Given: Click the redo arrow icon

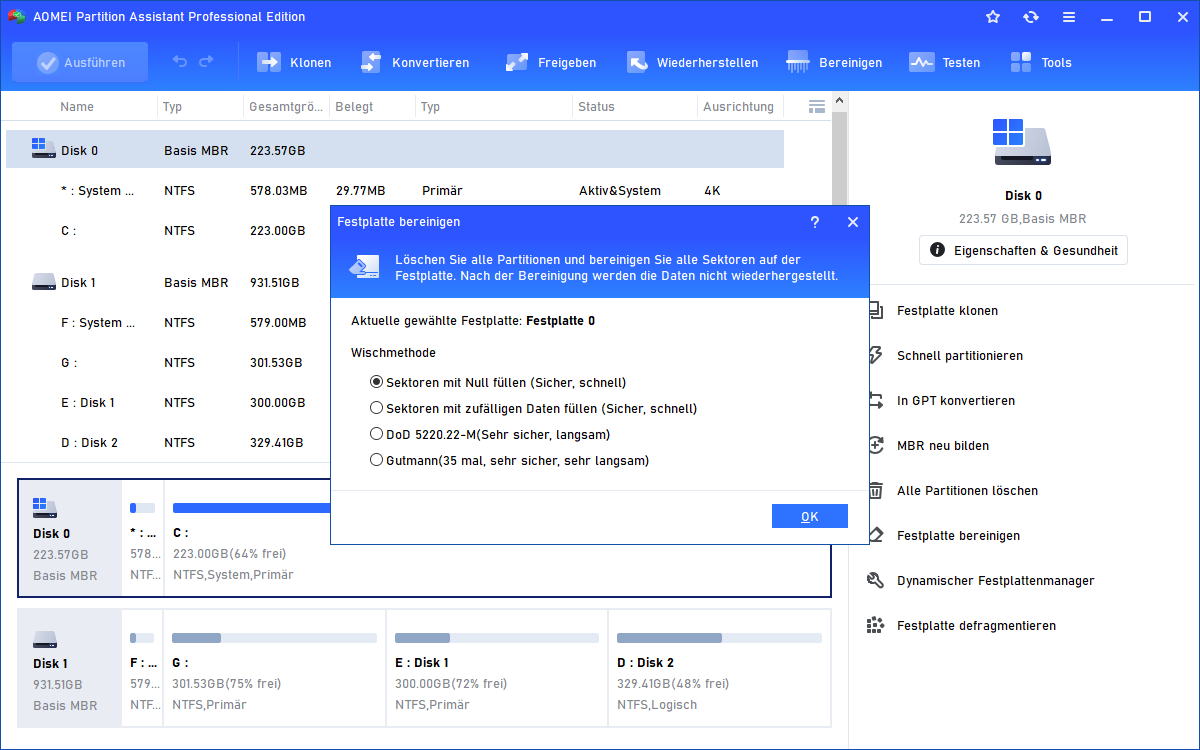Looking at the screenshot, I should 206,62.
